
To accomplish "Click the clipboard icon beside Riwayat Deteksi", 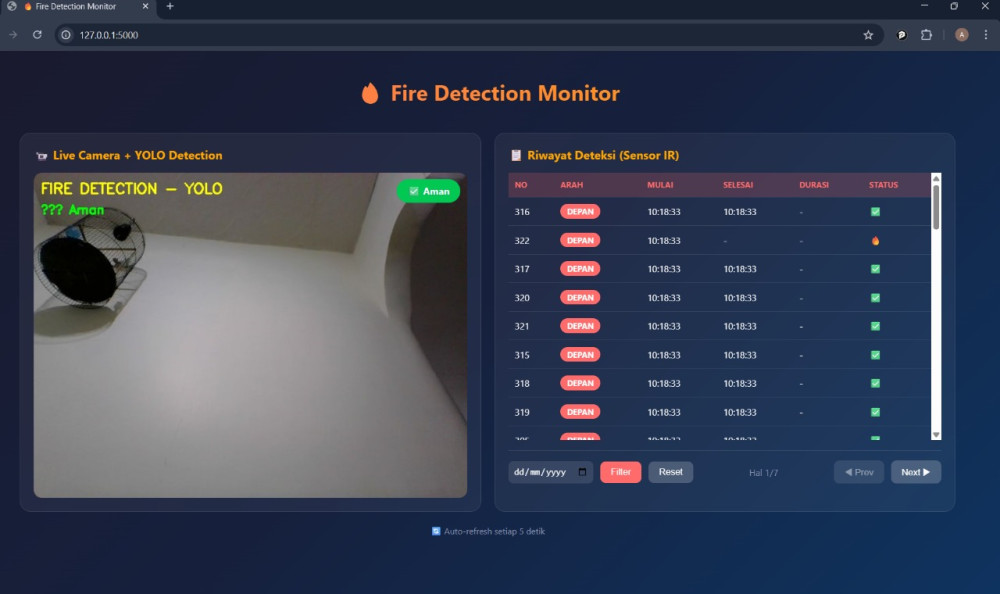I will click(x=516, y=156).
